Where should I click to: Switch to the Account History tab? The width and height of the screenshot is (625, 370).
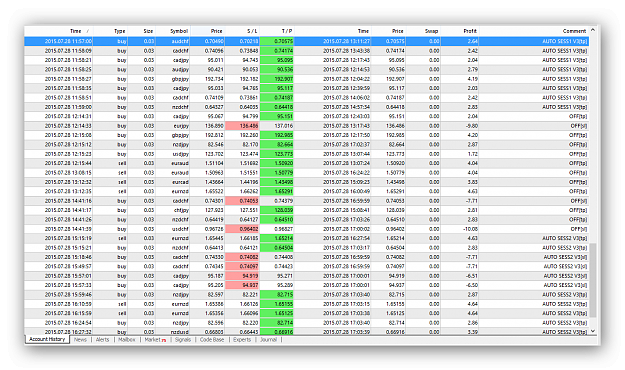(47, 339)
